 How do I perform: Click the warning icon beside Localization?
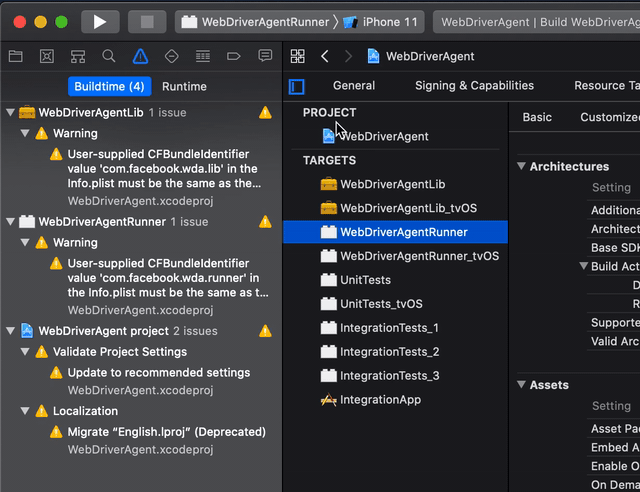(x=42, y=411)
